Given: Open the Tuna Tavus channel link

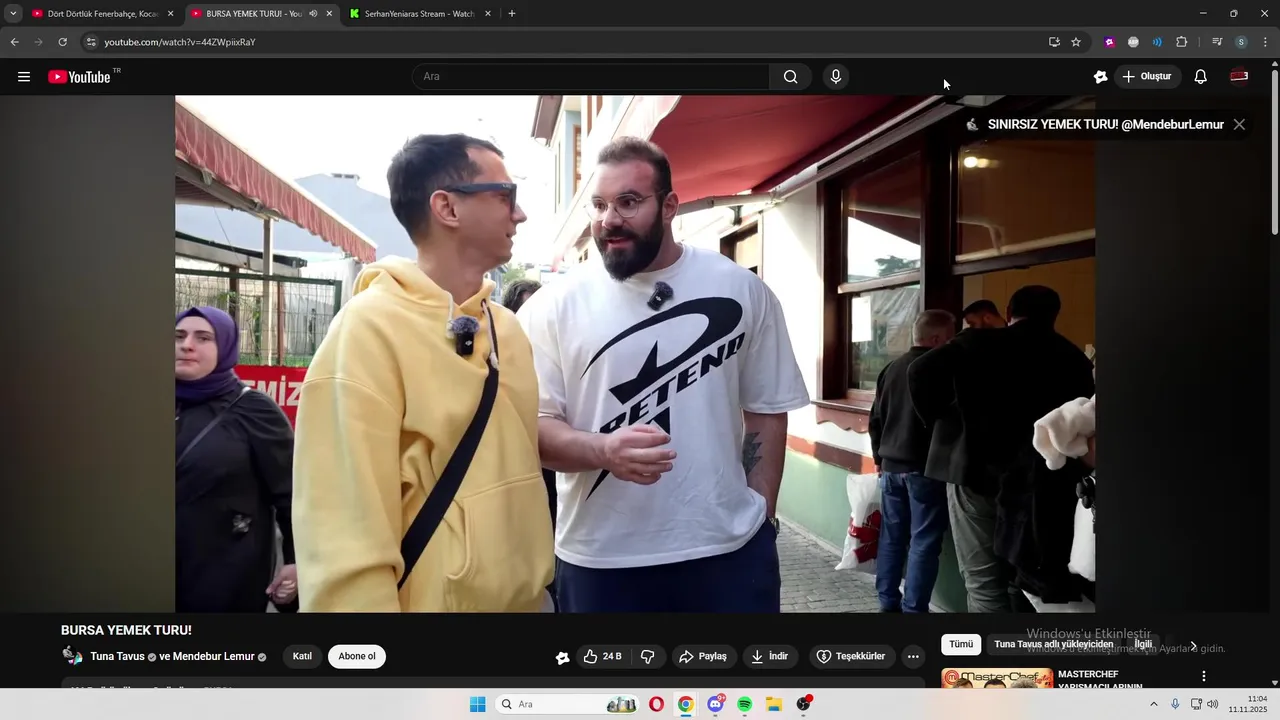Looking at the screenshot, I should [118, 657].
